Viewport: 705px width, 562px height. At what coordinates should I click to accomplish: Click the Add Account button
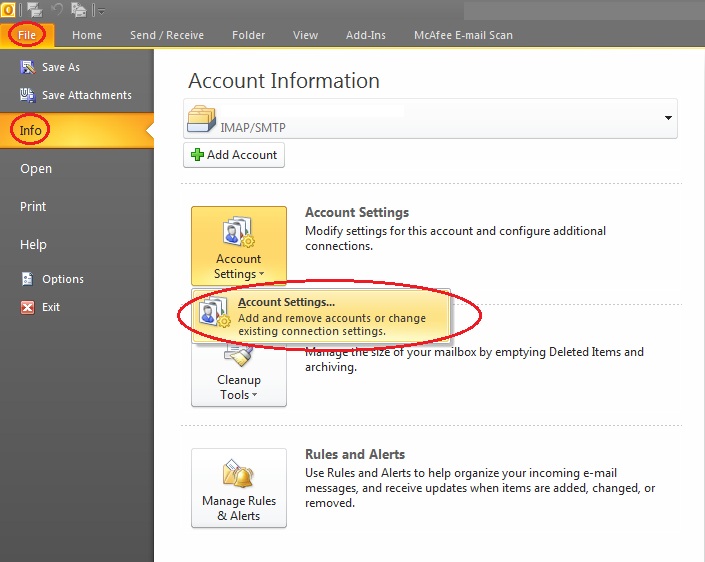tap(234, 155)
